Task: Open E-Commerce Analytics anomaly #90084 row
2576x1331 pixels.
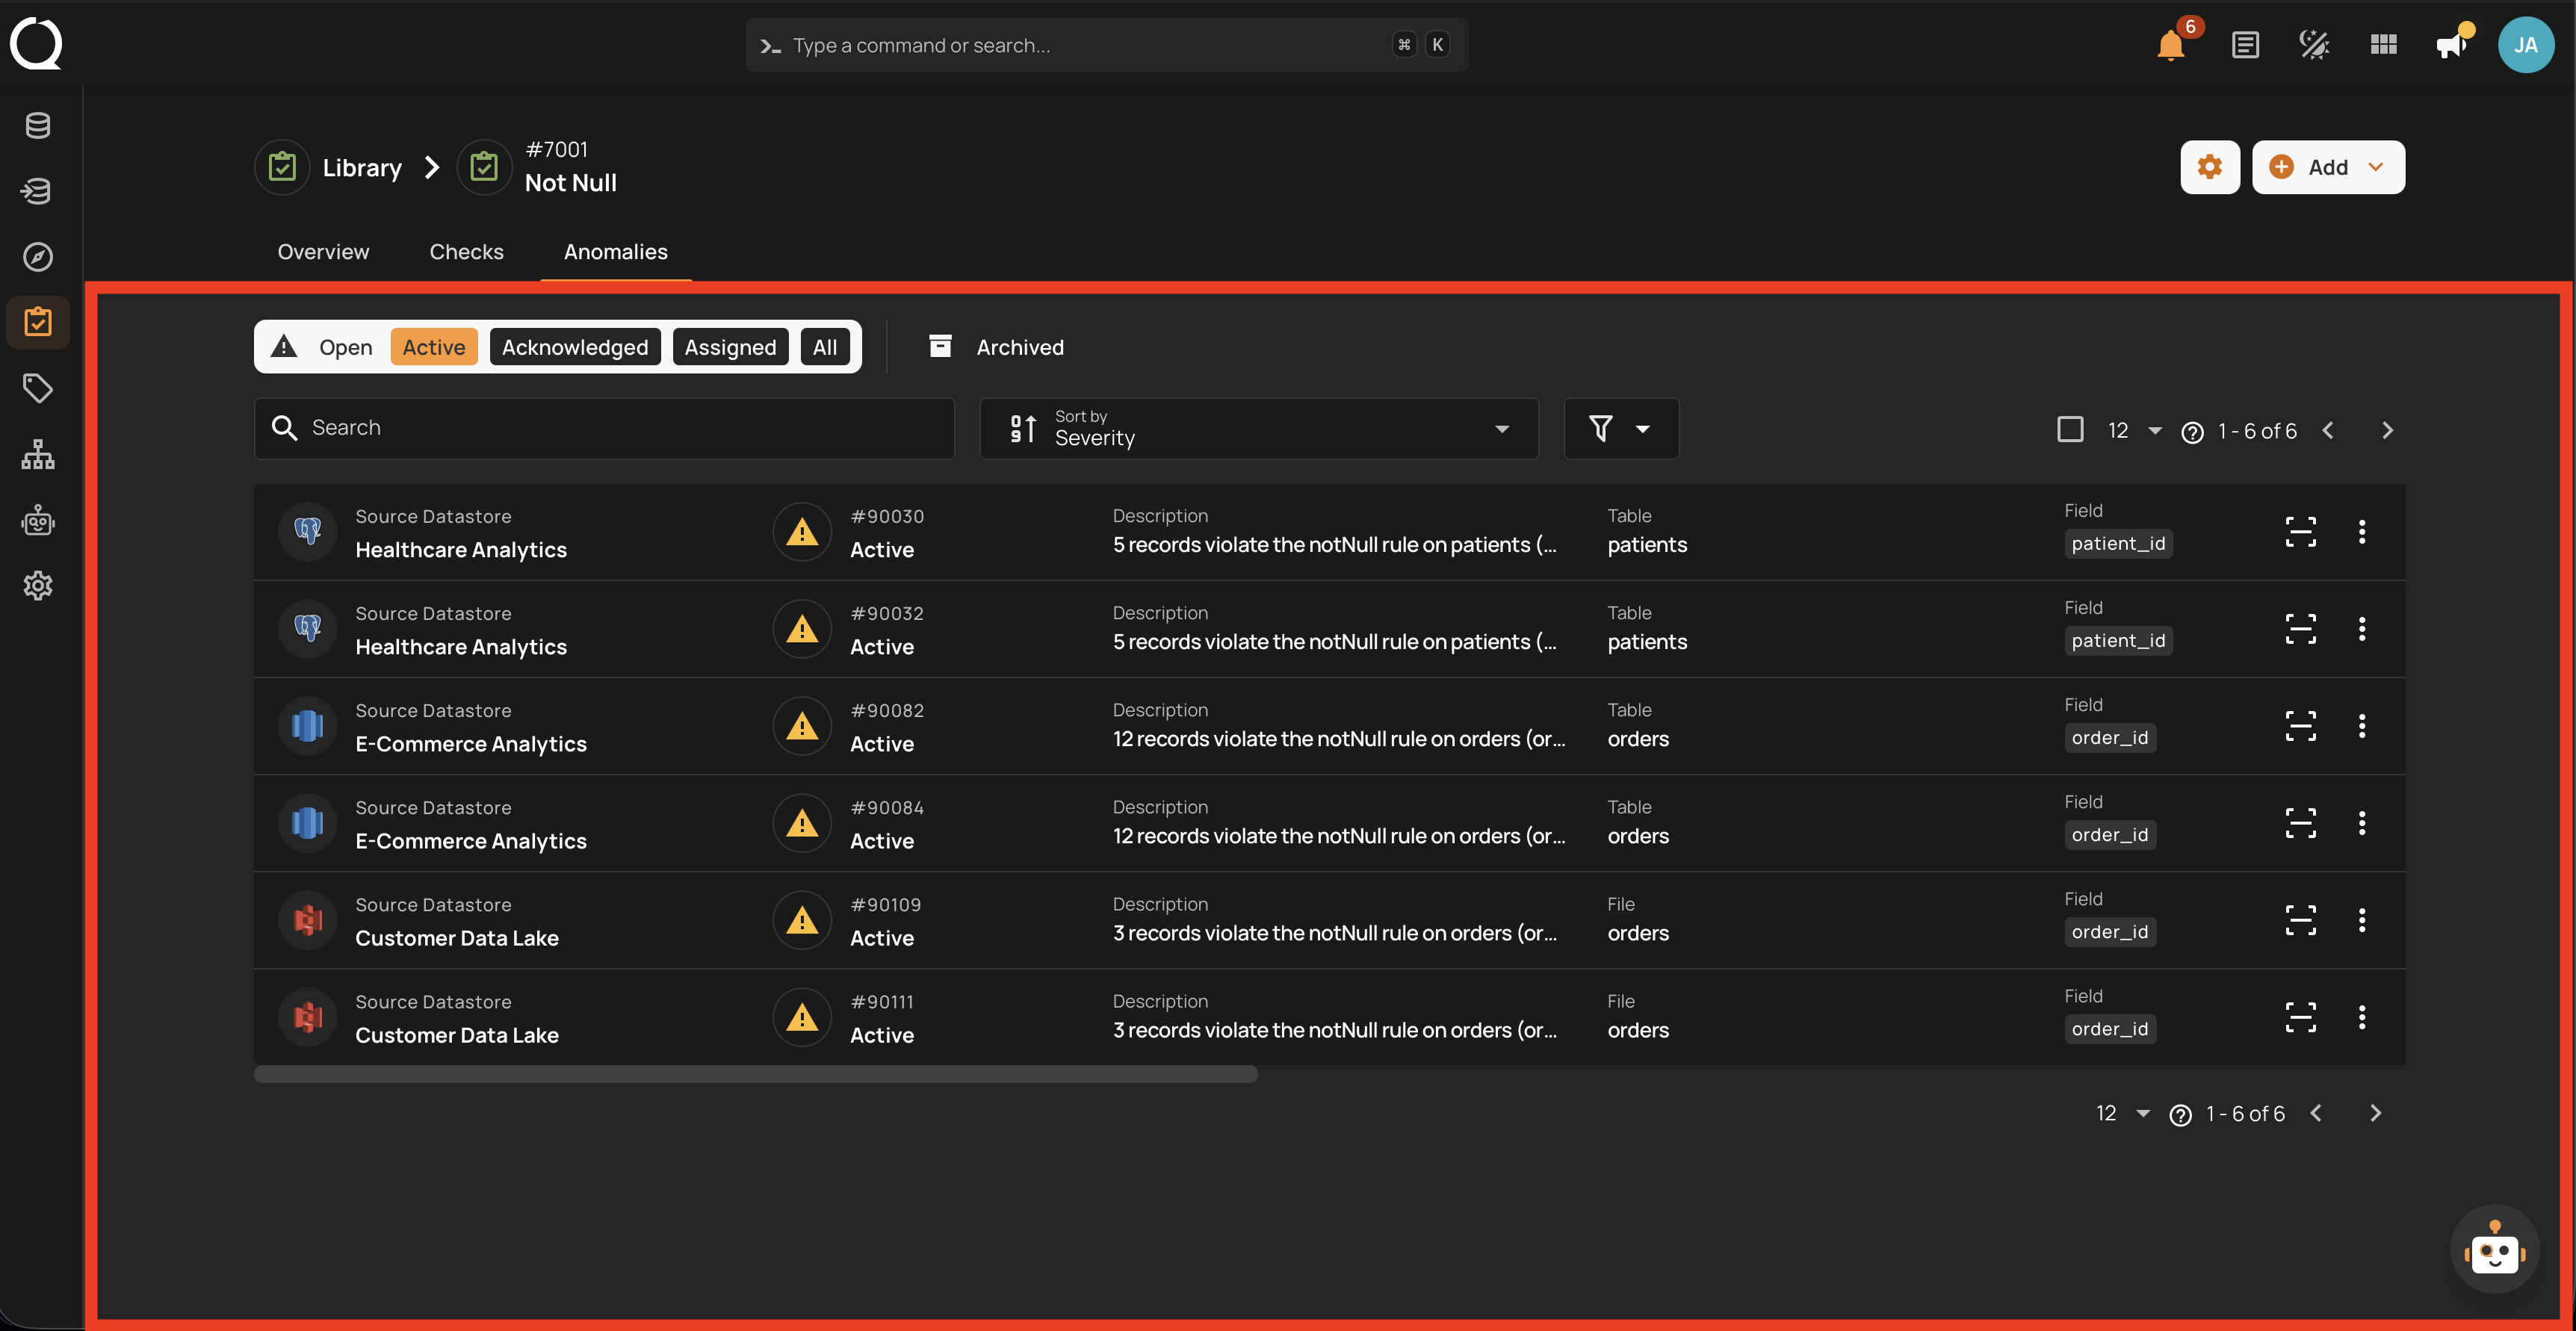Action: click(1329, 823)
